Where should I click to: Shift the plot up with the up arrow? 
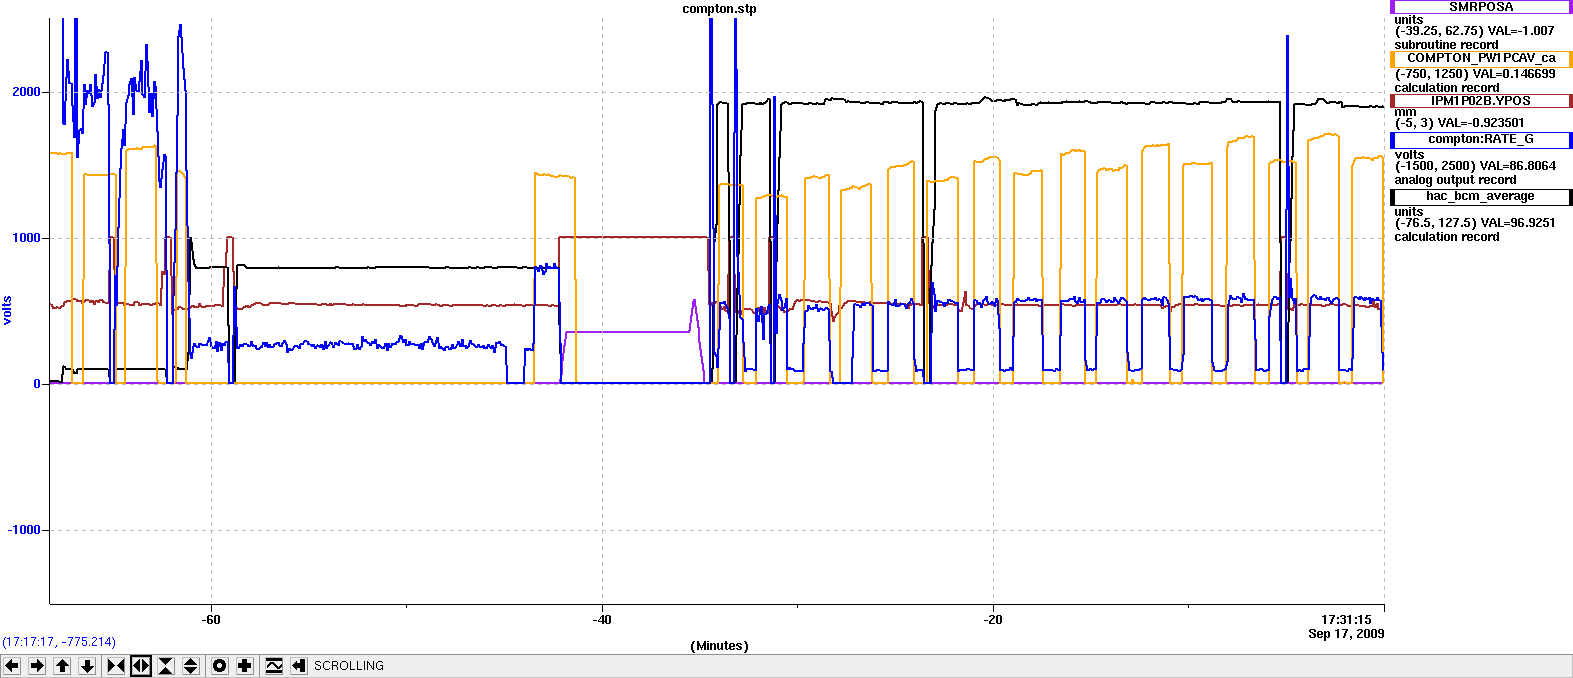[x=62, y=666]
